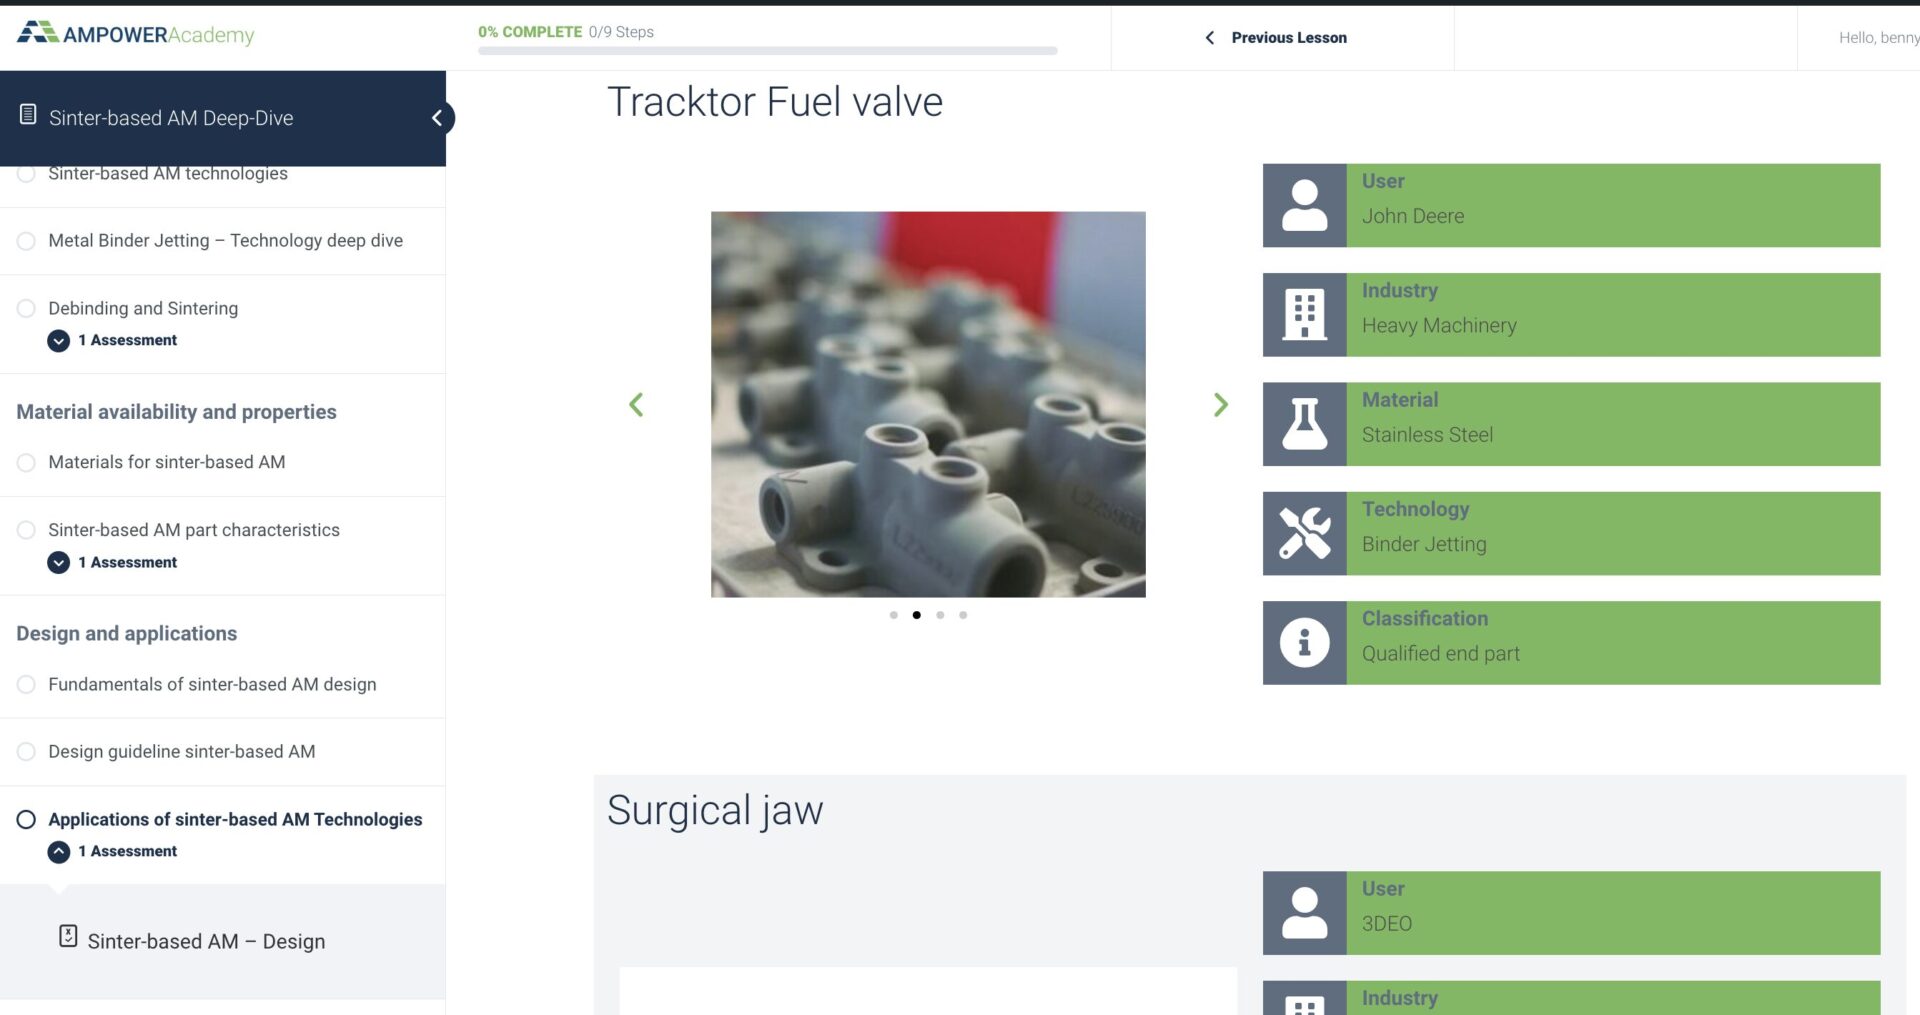Collapse the sidebar with the left arrow toggle
The height and width of the screenshot is (1015, 1920).
[x=437, y=118]
